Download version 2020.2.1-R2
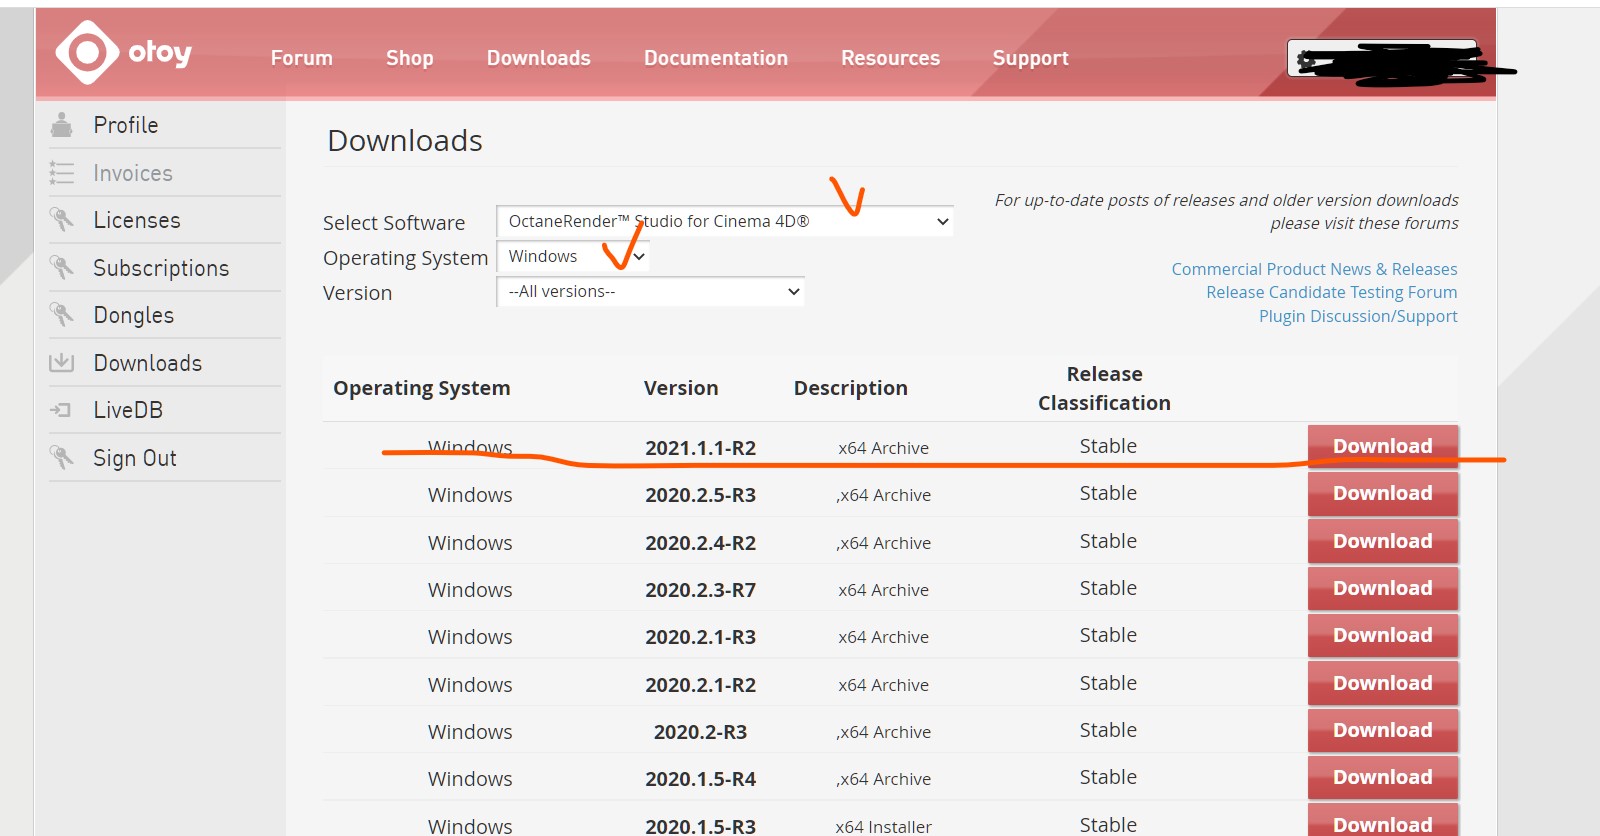Image resolution: width=1600 pixels, height=836 pixels. pyautogui.click(x=1383, y=683)
